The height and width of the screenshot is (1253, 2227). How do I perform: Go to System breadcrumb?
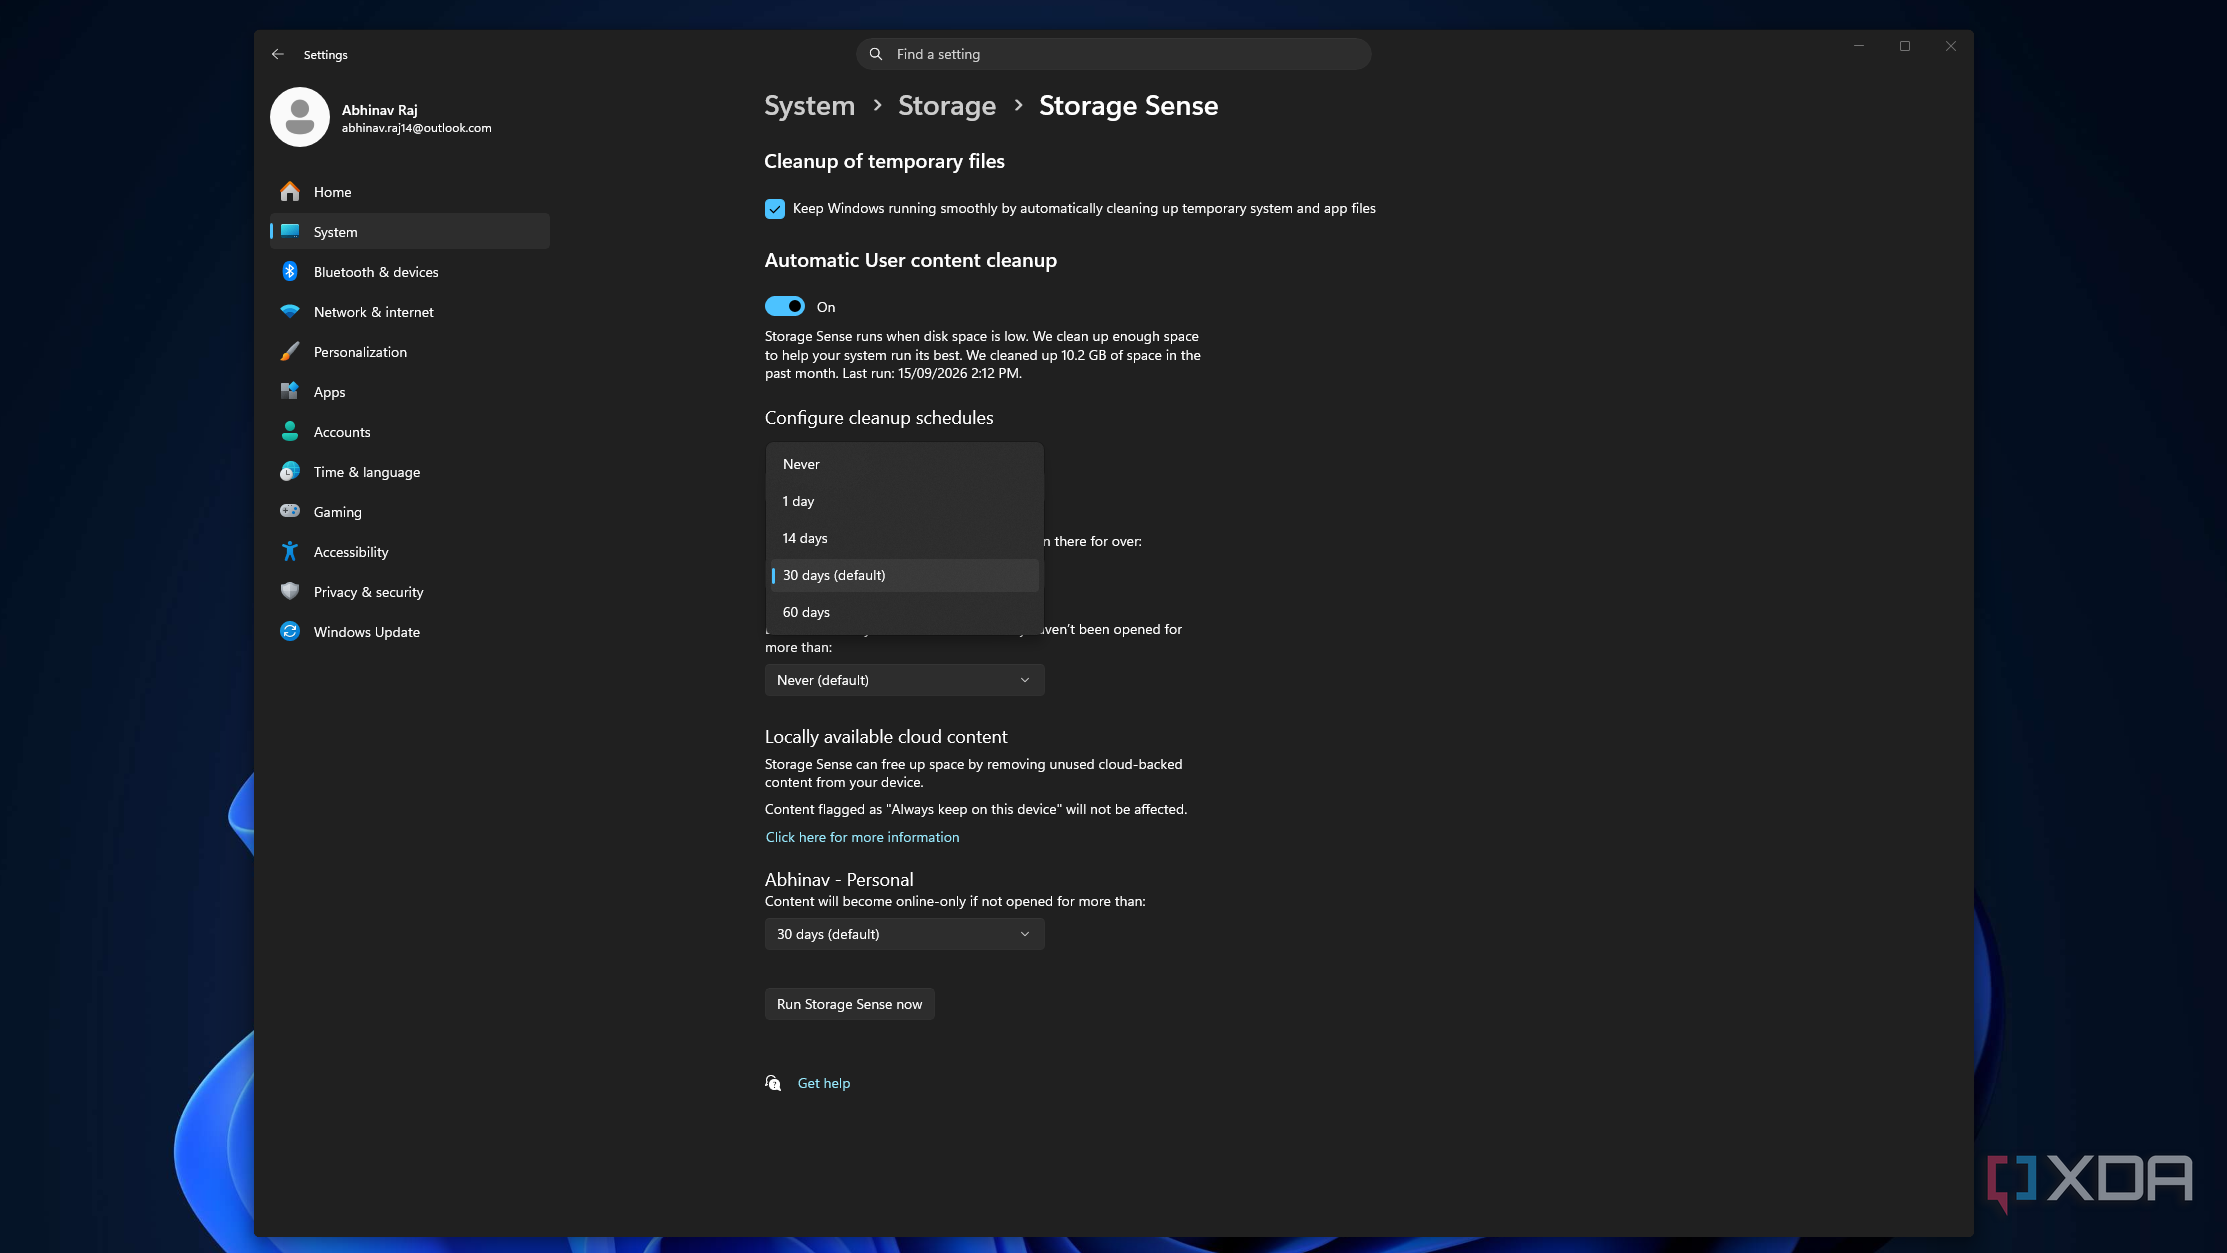(809, 105)
